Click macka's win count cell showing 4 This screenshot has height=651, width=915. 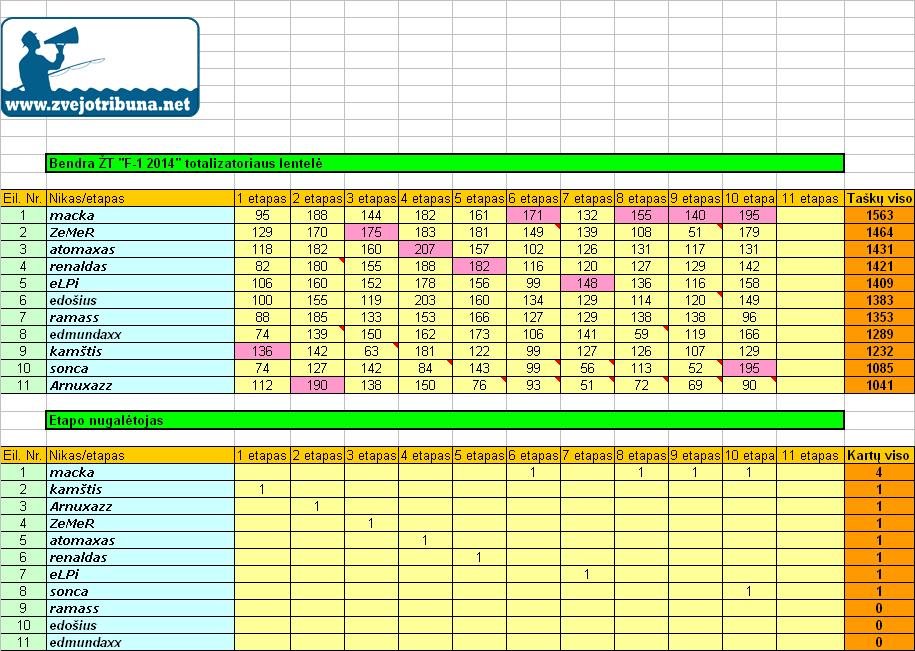(879, 472)
